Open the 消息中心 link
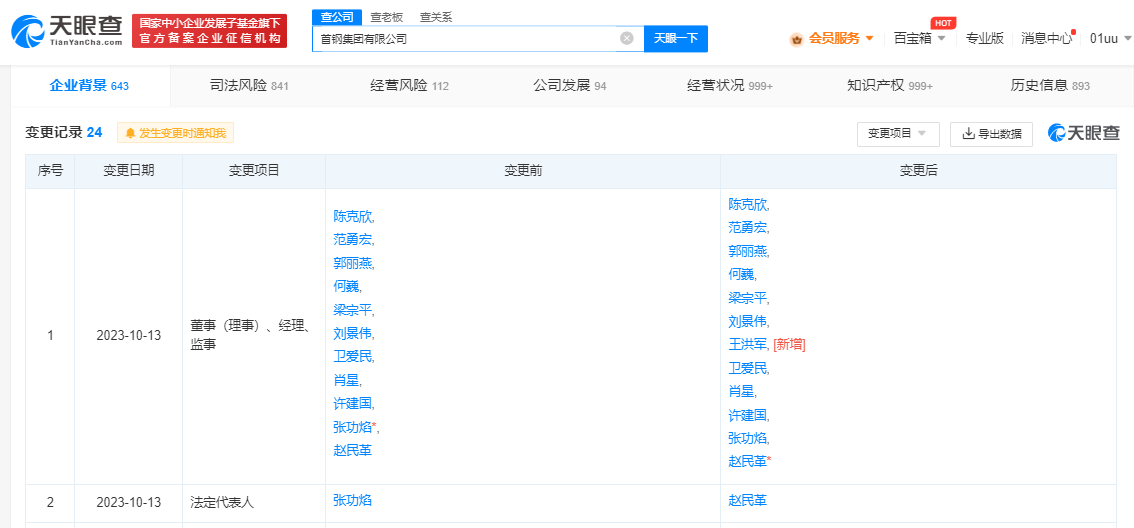The image size is (1134, 528). (1046, 39)
